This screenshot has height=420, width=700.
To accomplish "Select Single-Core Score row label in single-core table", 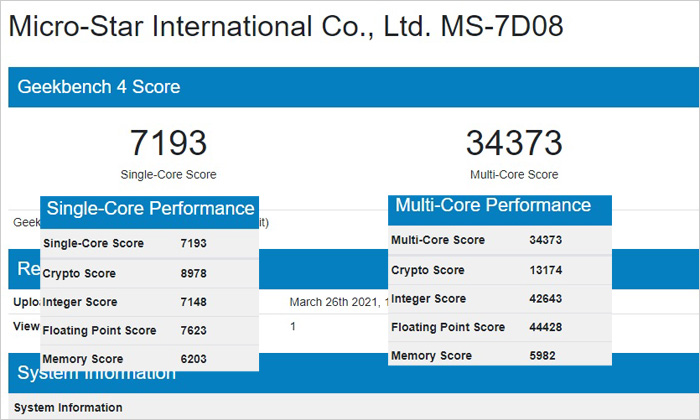I will click(93, 243).
